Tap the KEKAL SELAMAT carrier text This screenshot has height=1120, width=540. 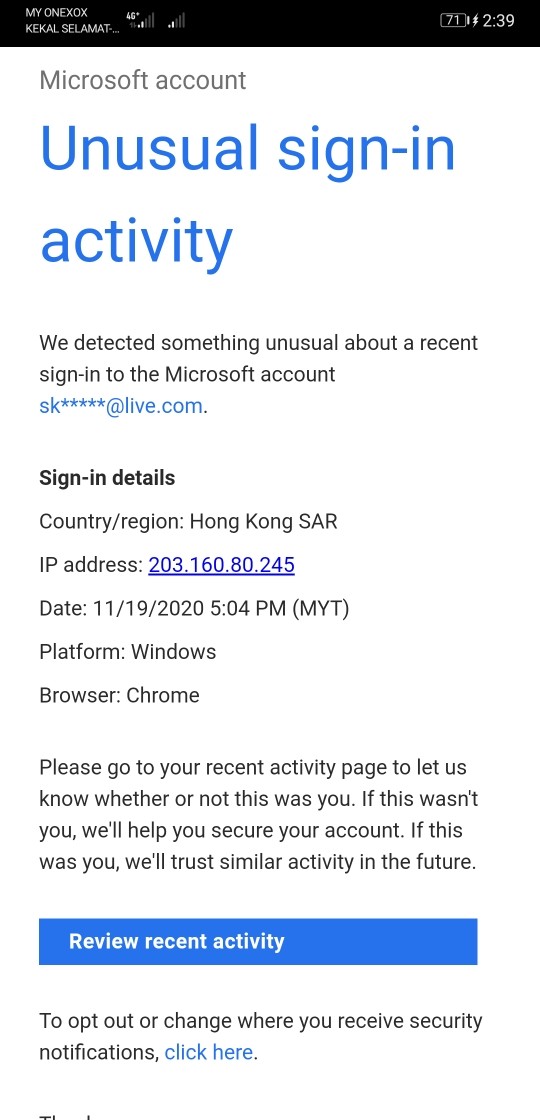(72, 29)
